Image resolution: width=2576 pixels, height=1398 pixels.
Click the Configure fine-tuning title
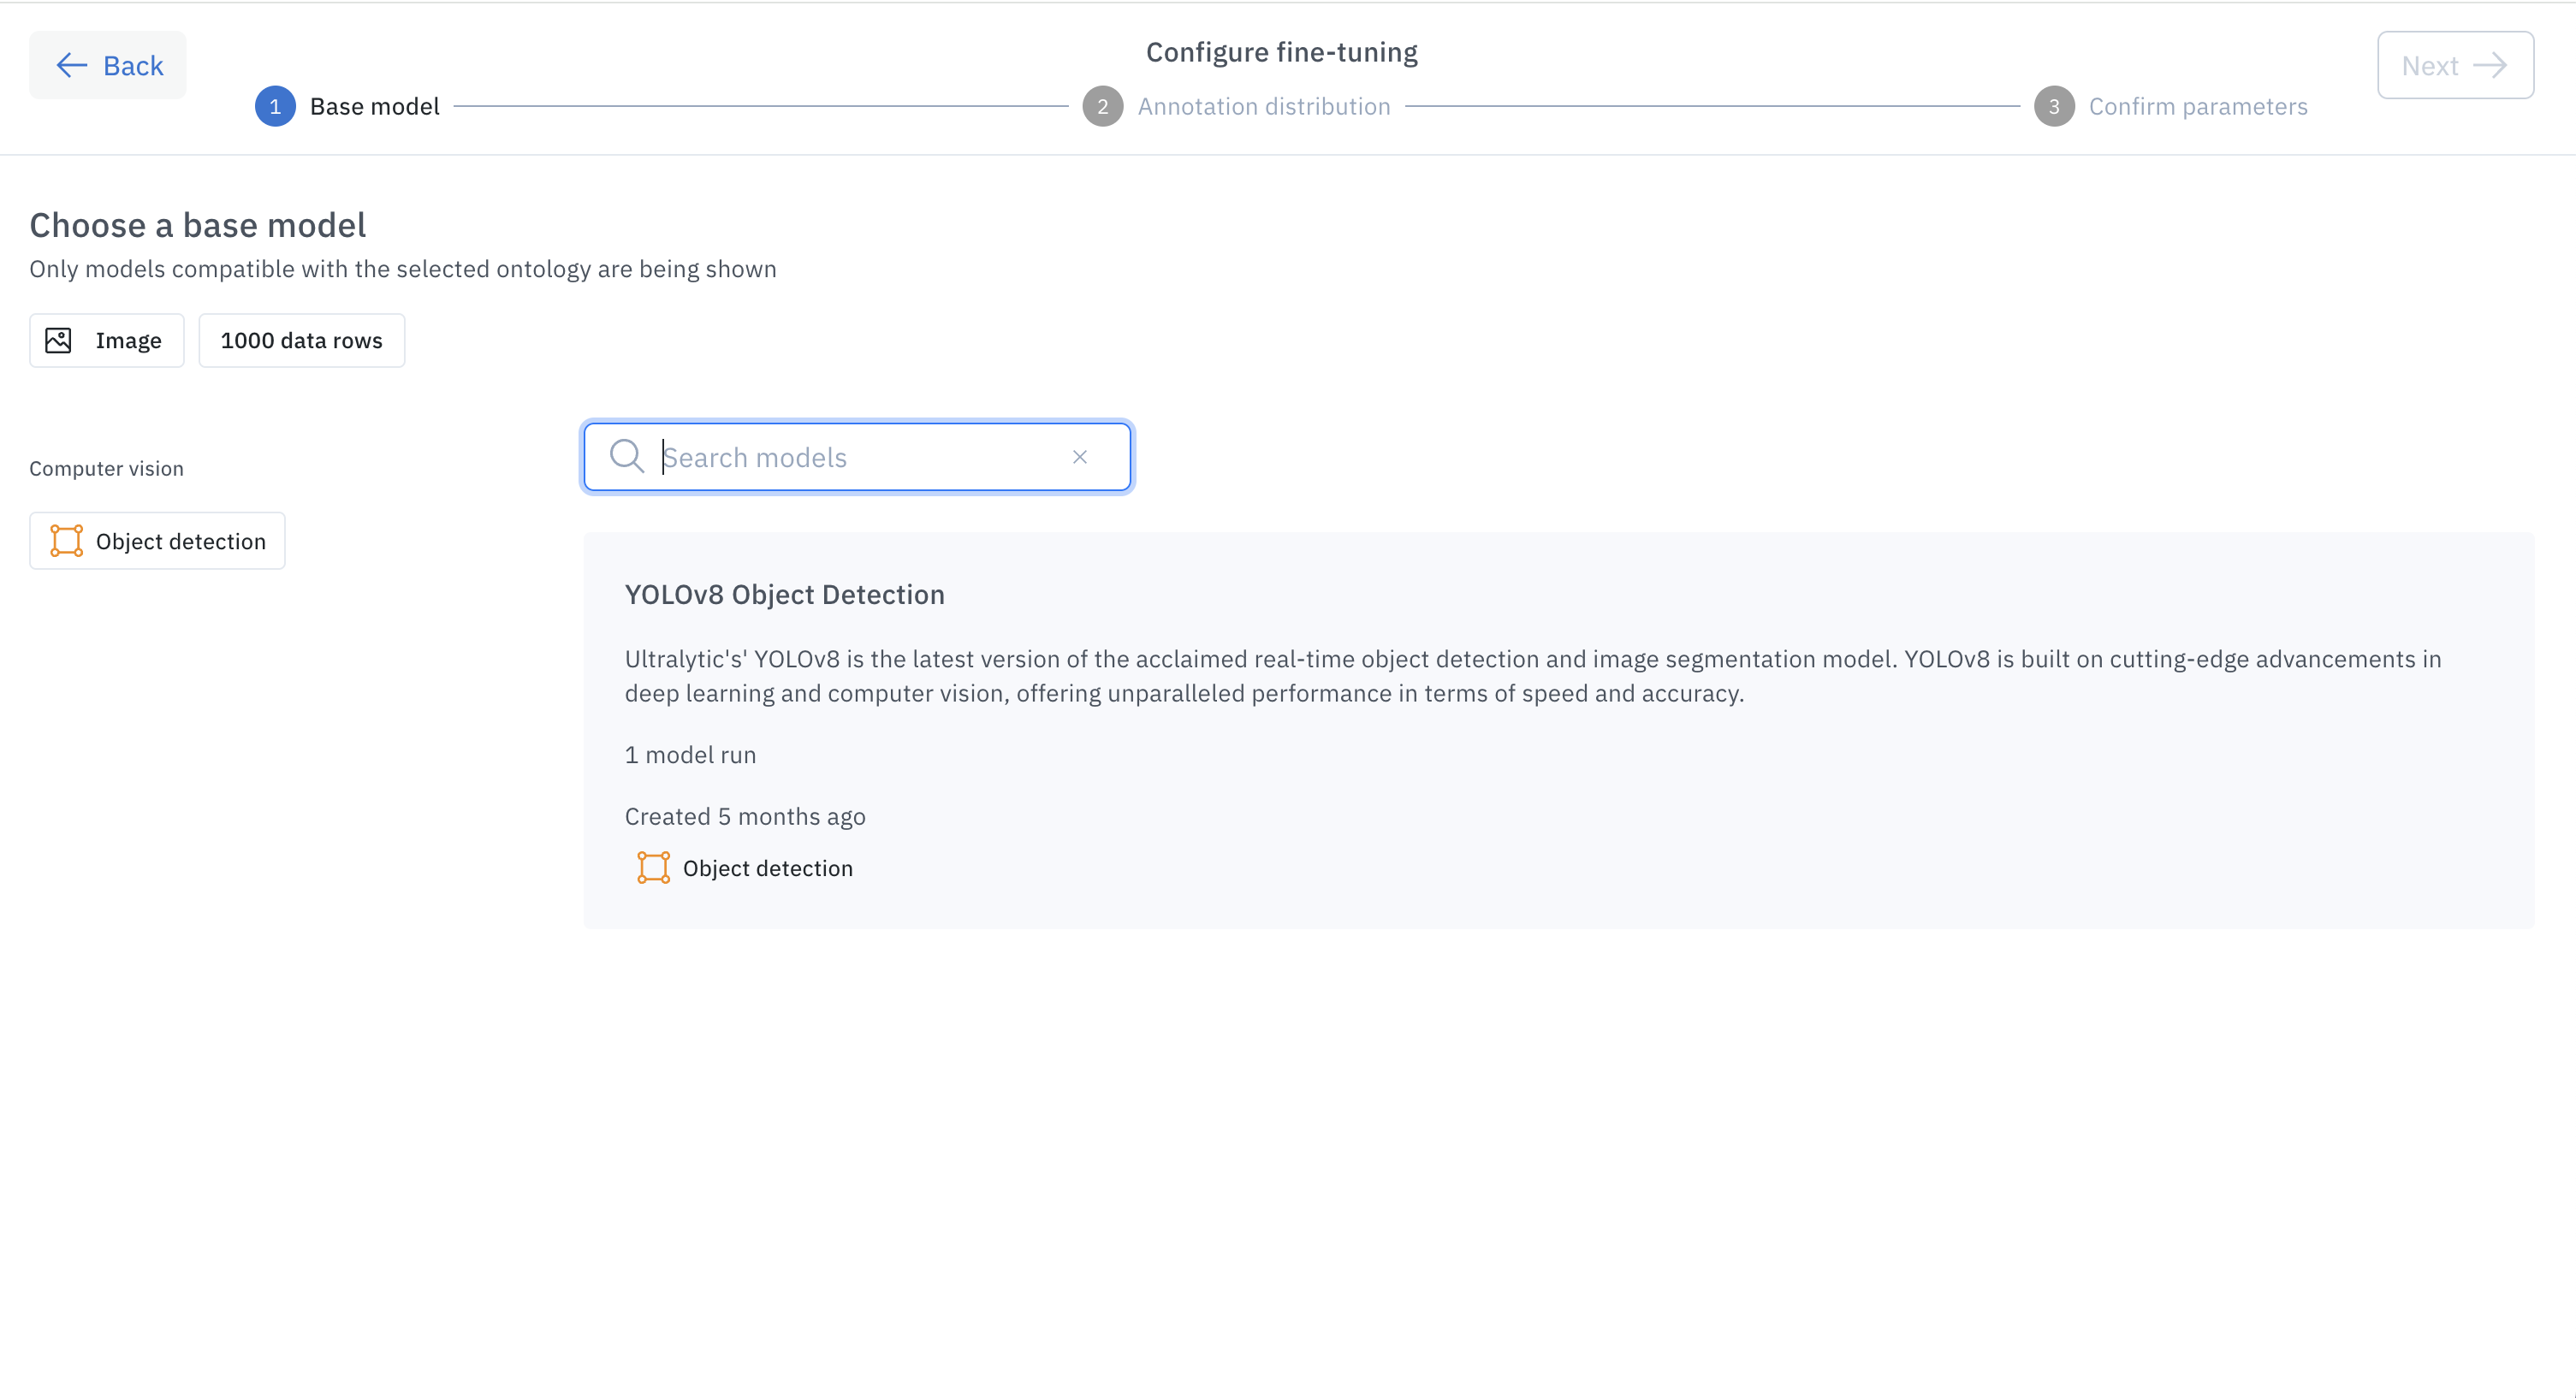click(x=1282, y=52)
